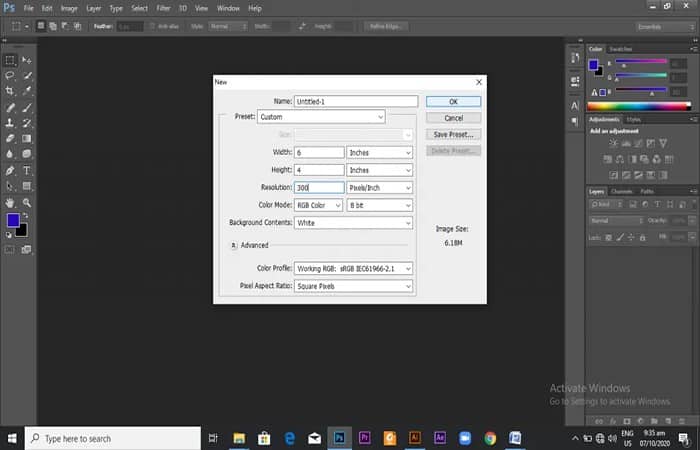This screenshot has width=700, height=450.
Task: Open the bit depth 8 bit dropdown
Action: (379, 205)
